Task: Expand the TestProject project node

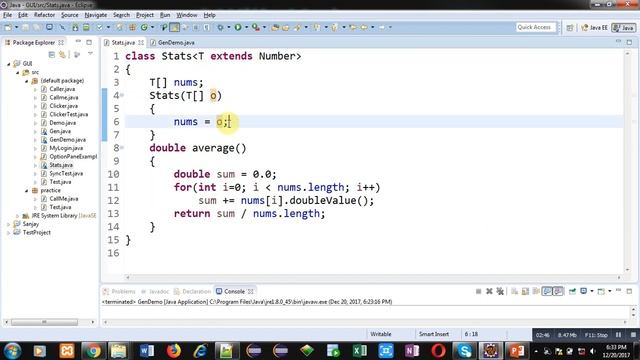Action: (9, 233)
